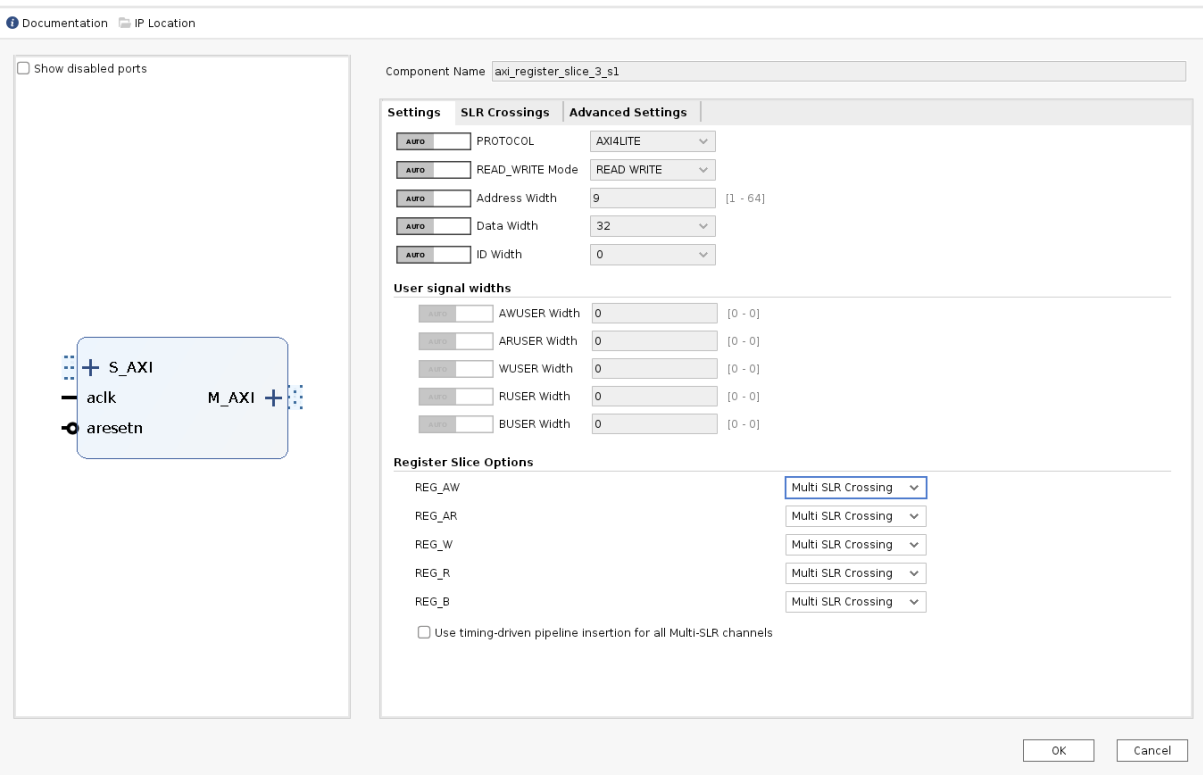Click the 'Register Slice Options' heading
The width and height of the screenshot is (1203, 775).
click(x=461, y=462)
